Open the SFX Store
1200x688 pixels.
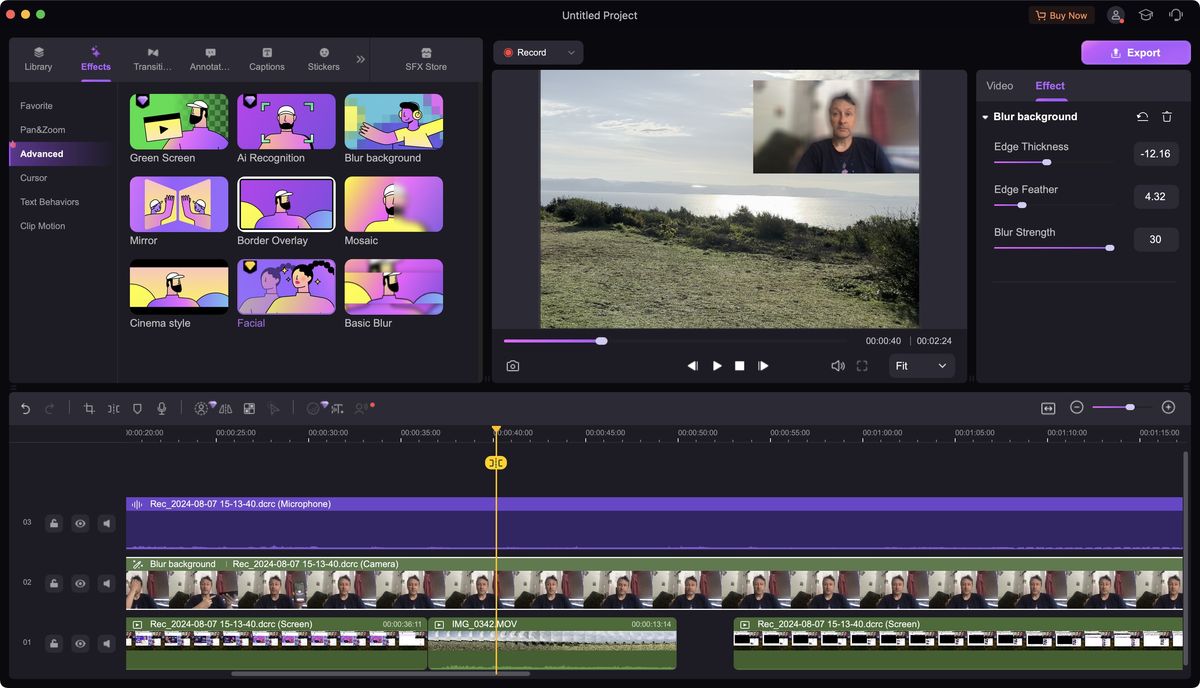(x=426, y=59)
